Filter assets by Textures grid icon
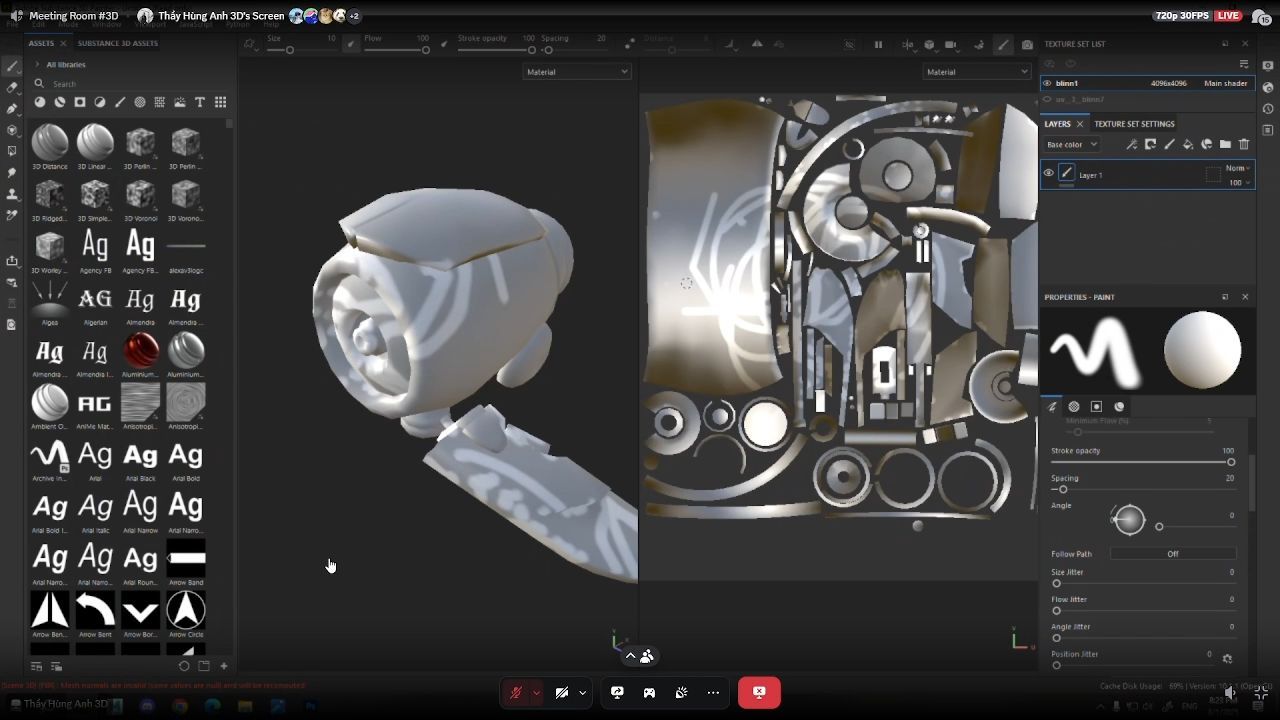 tap(160, 102)
